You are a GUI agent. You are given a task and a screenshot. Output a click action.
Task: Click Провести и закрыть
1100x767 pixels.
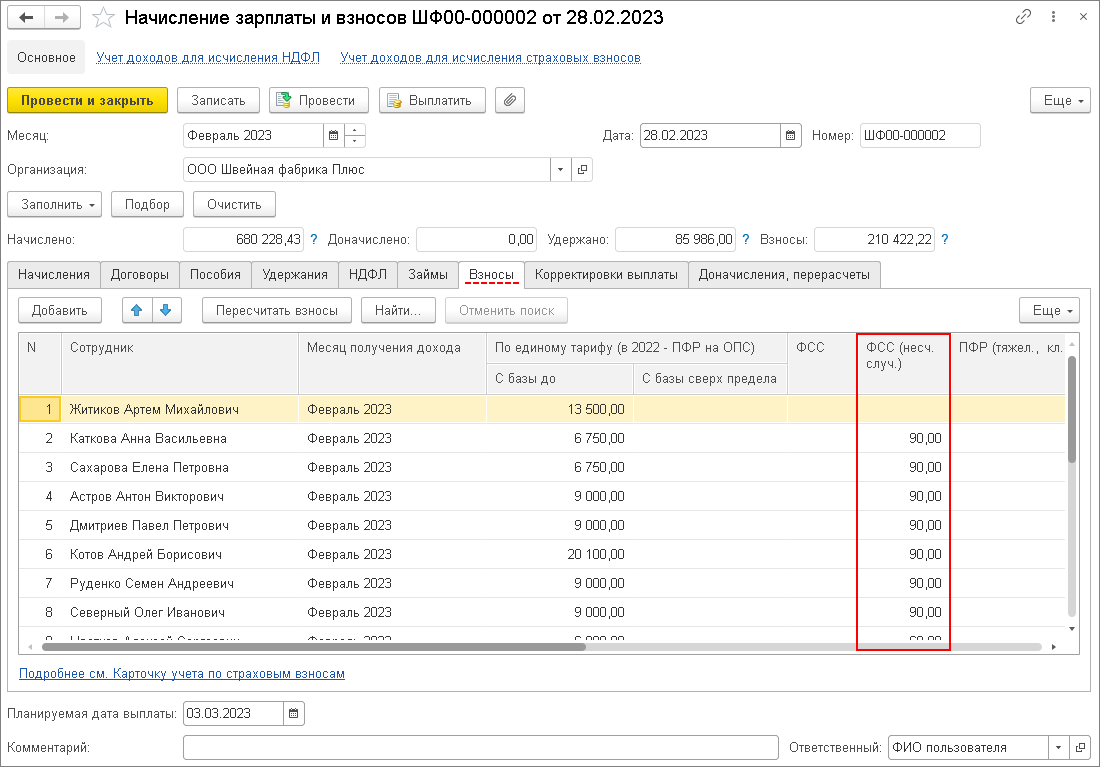pyautogui.click(x=88, y=100)
